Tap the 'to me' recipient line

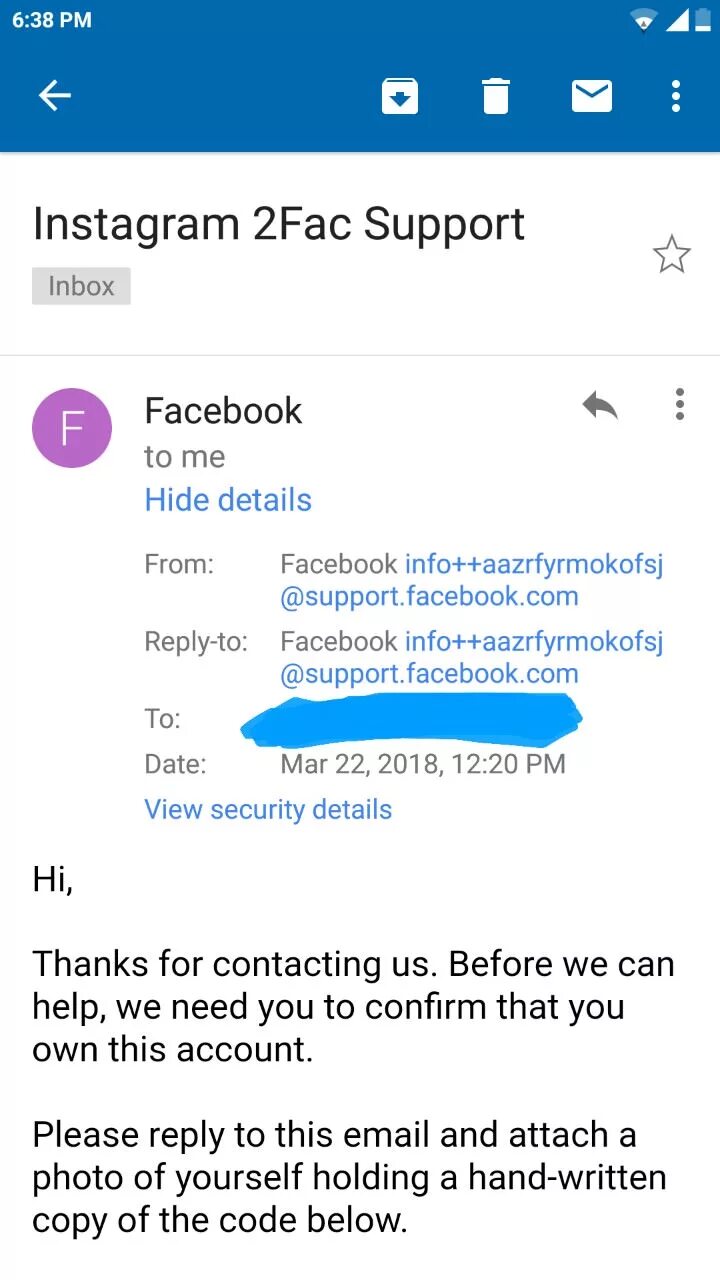(184, 457)
